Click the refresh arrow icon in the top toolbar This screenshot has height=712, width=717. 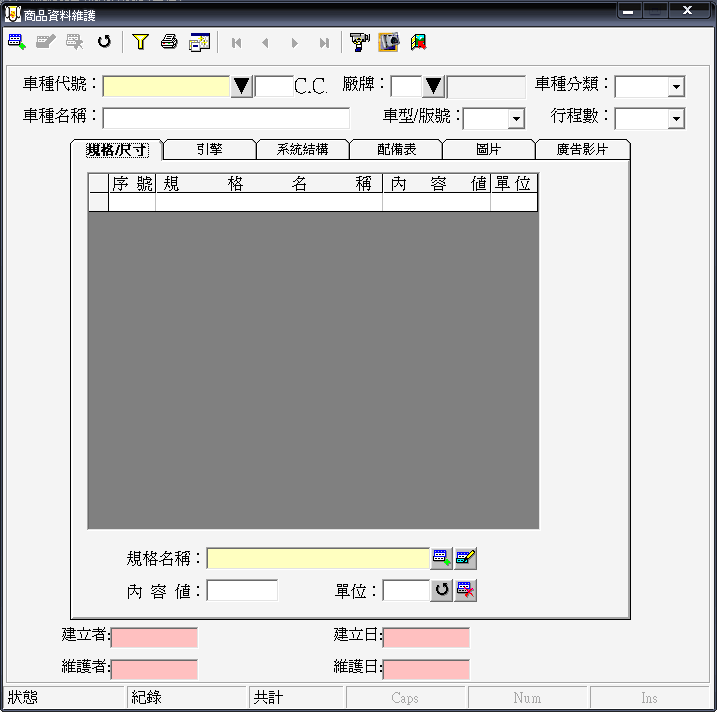pyautogui.click(x=104, y=42)
